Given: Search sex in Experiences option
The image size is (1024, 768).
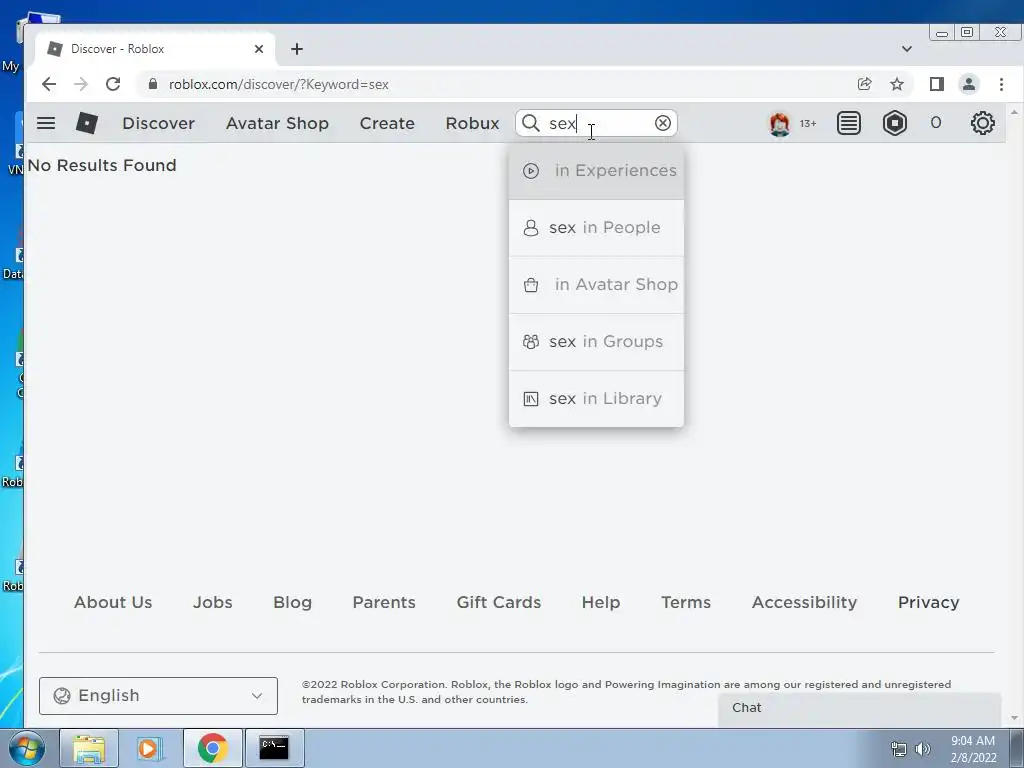Looking at the screenshot, I should 596,170.
